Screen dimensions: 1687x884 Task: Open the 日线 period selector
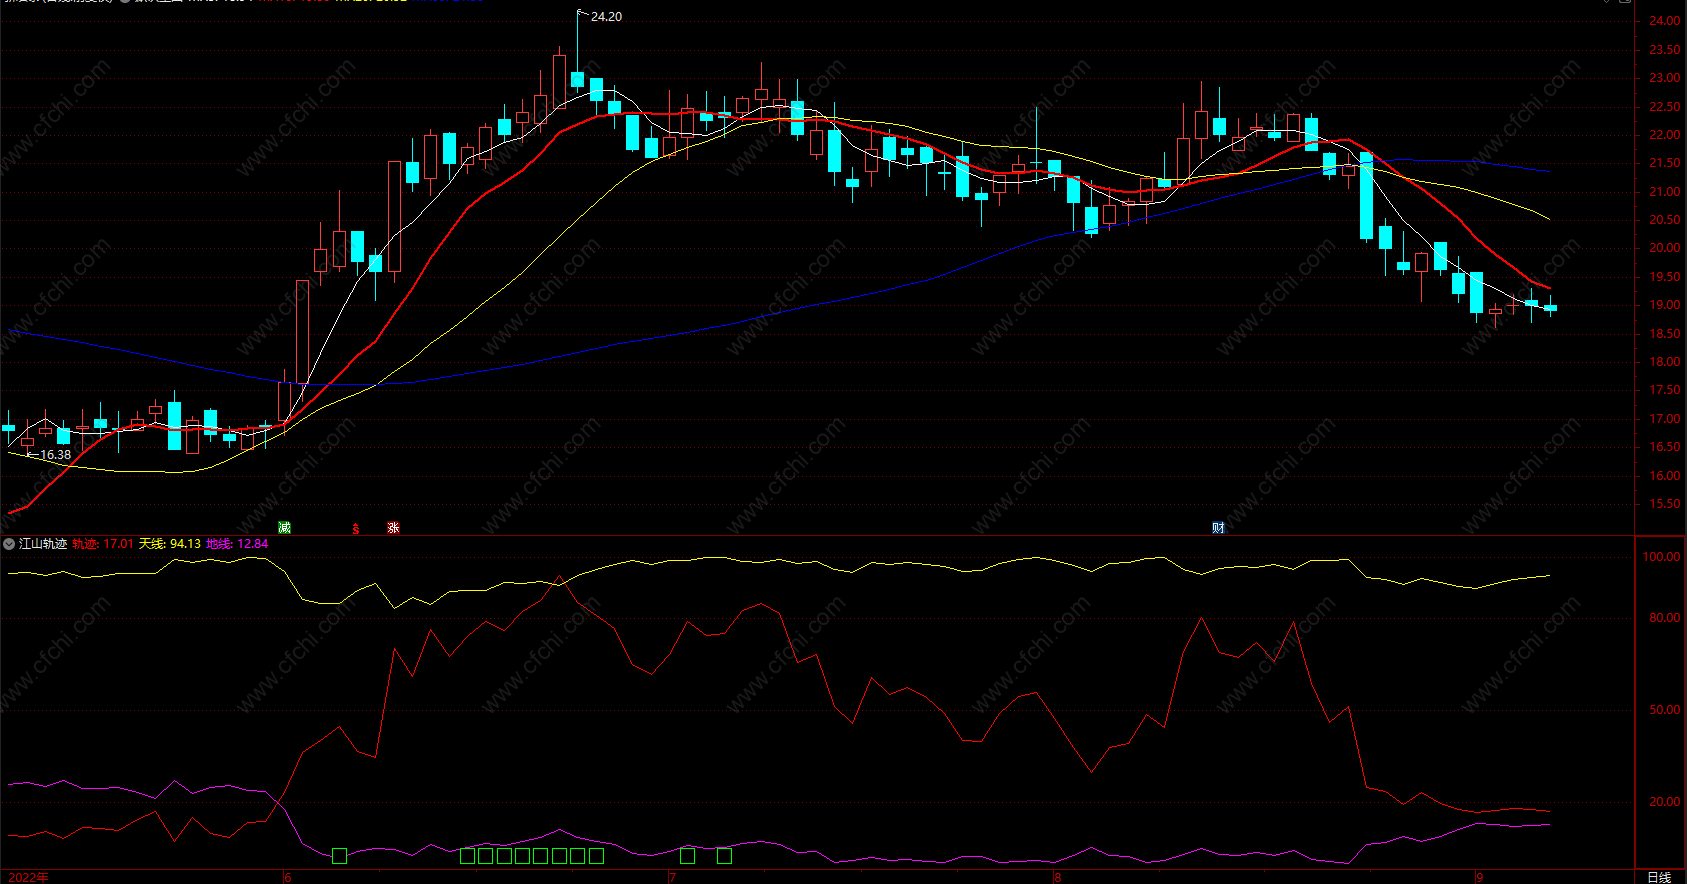[x=1659, y=877]
